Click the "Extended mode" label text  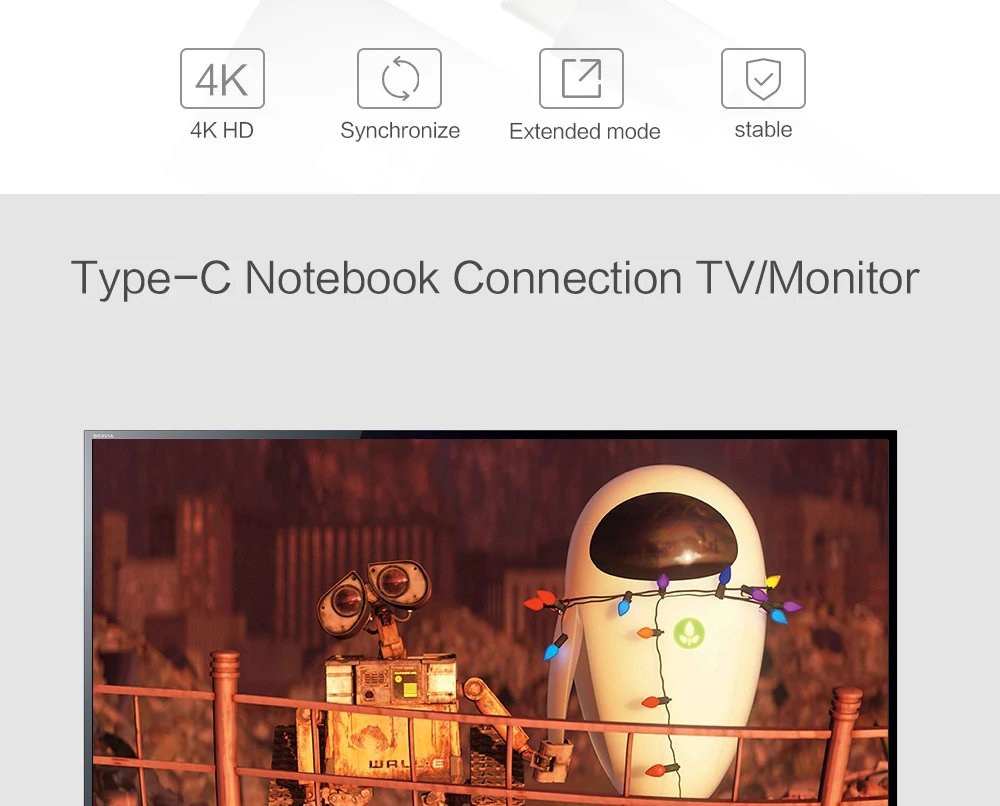[x=585, y=131]
